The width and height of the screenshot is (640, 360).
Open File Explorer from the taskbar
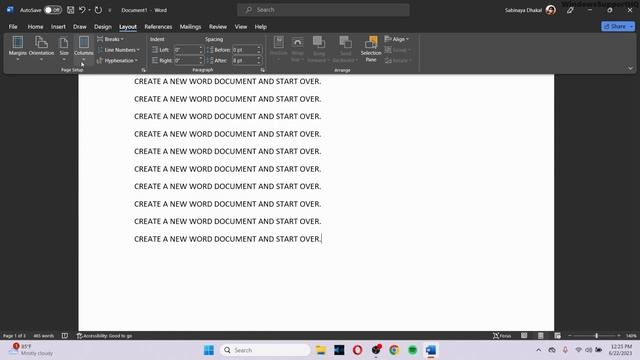point(321,350)
